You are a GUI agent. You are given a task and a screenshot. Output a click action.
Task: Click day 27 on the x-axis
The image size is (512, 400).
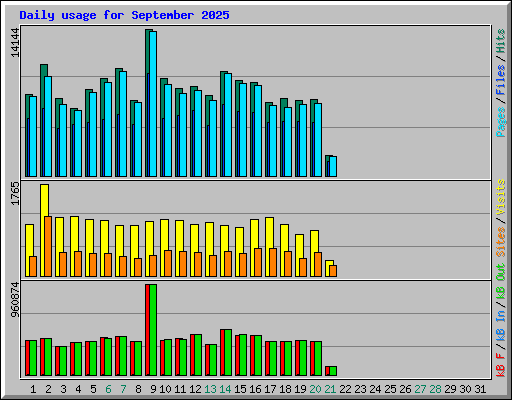[420, 389]
